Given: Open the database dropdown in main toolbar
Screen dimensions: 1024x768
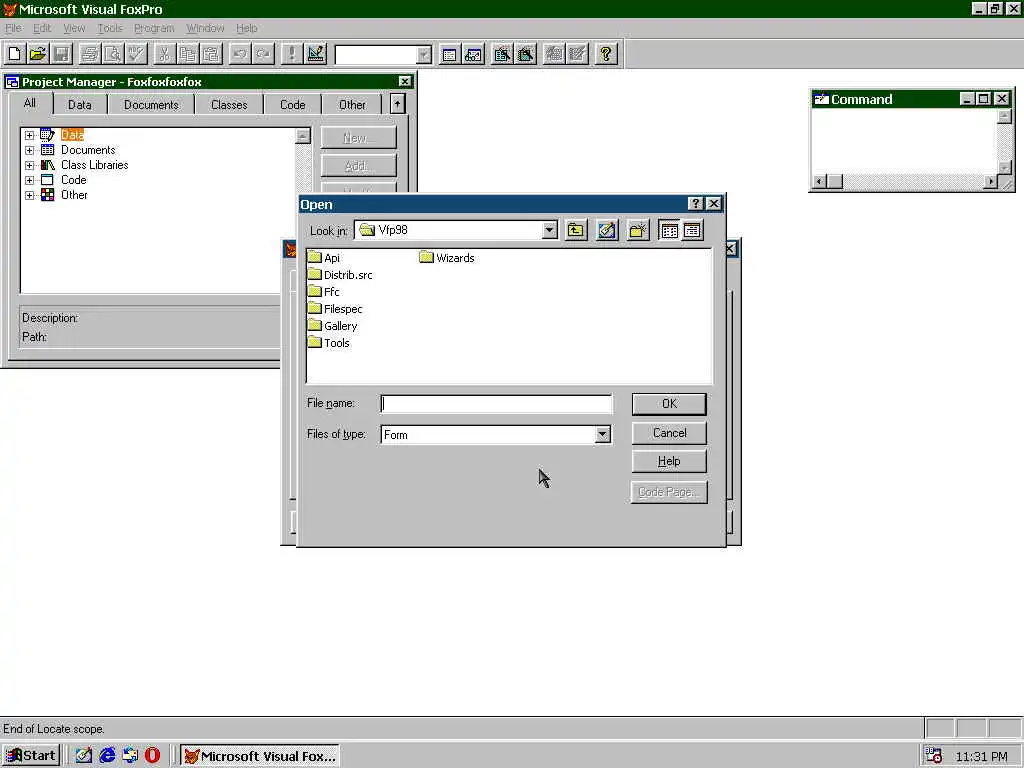Looking at the screenshot, I should [x=424, y=55].
